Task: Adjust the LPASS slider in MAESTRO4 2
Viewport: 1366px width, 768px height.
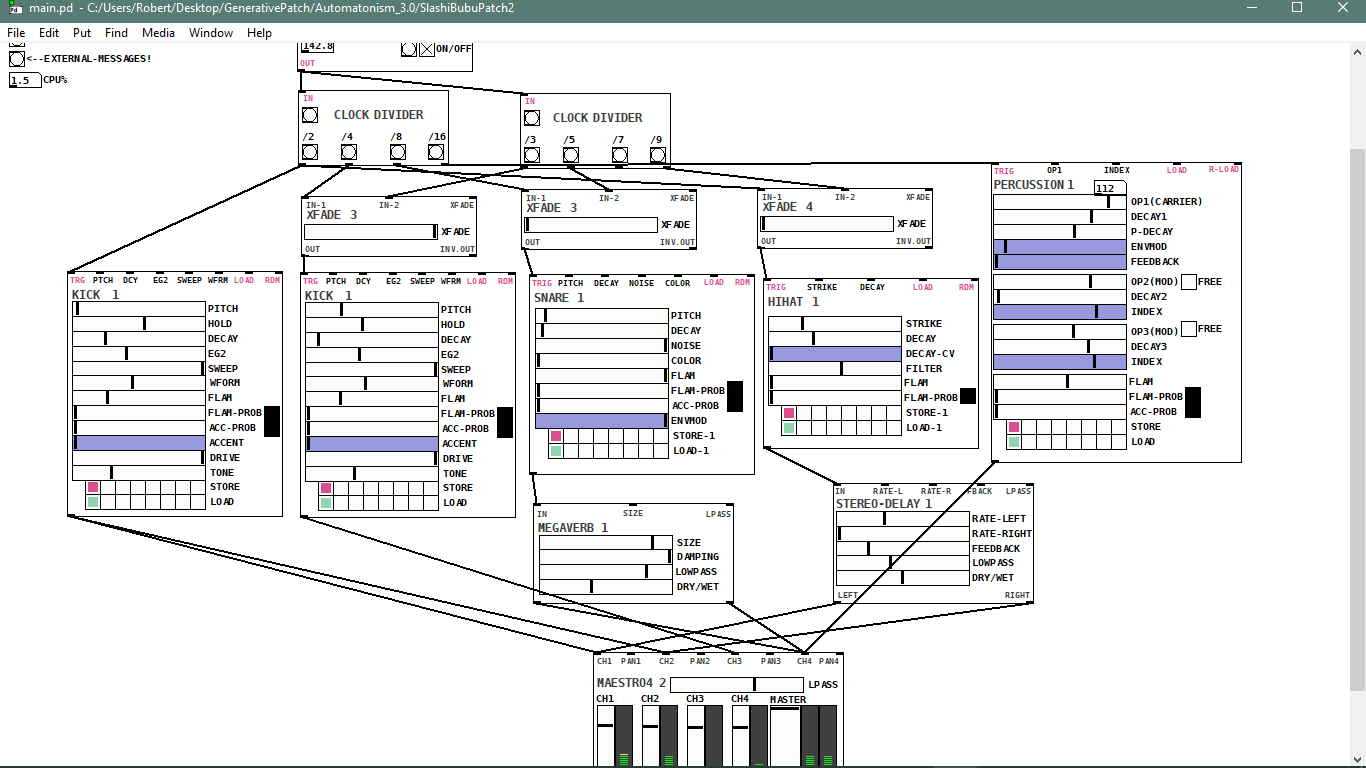Action: 737,684
